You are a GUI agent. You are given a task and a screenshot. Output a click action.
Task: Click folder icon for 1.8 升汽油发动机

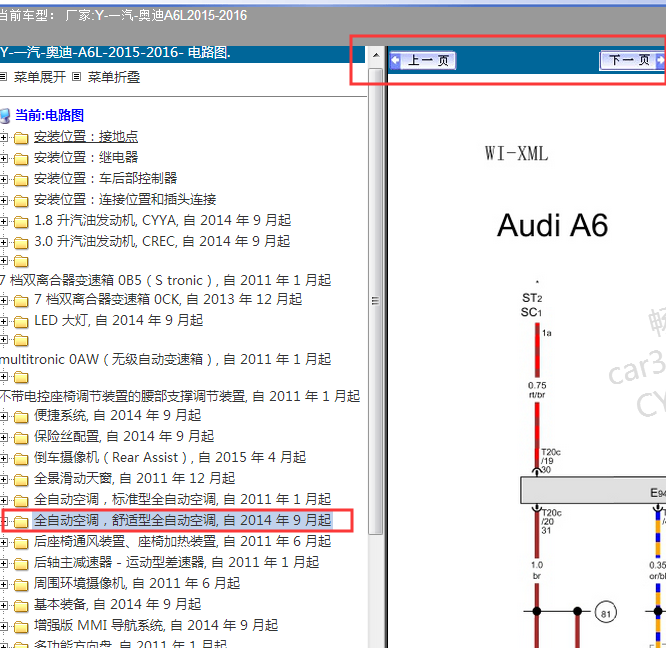pyautogui.click(x=21, y=222)
